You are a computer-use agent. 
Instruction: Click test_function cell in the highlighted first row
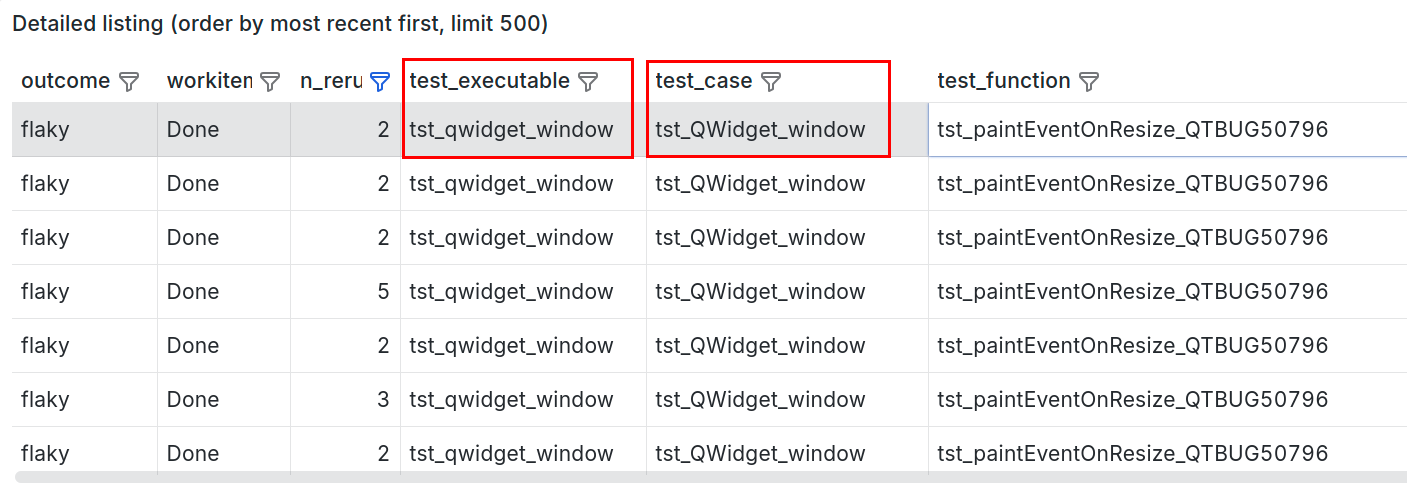click(1132, 129)
